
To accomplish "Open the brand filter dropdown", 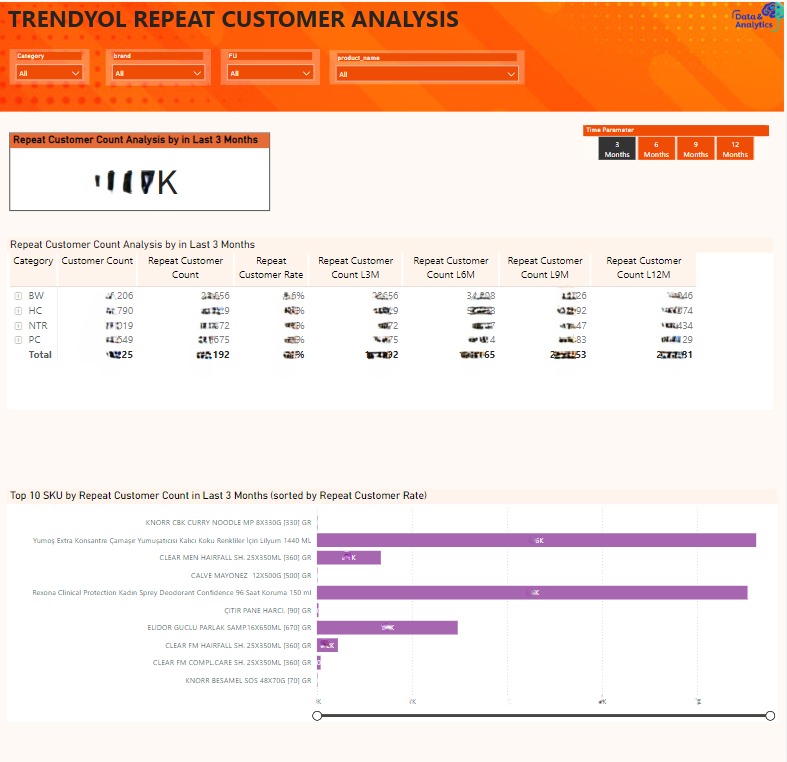I will point(158,73).
